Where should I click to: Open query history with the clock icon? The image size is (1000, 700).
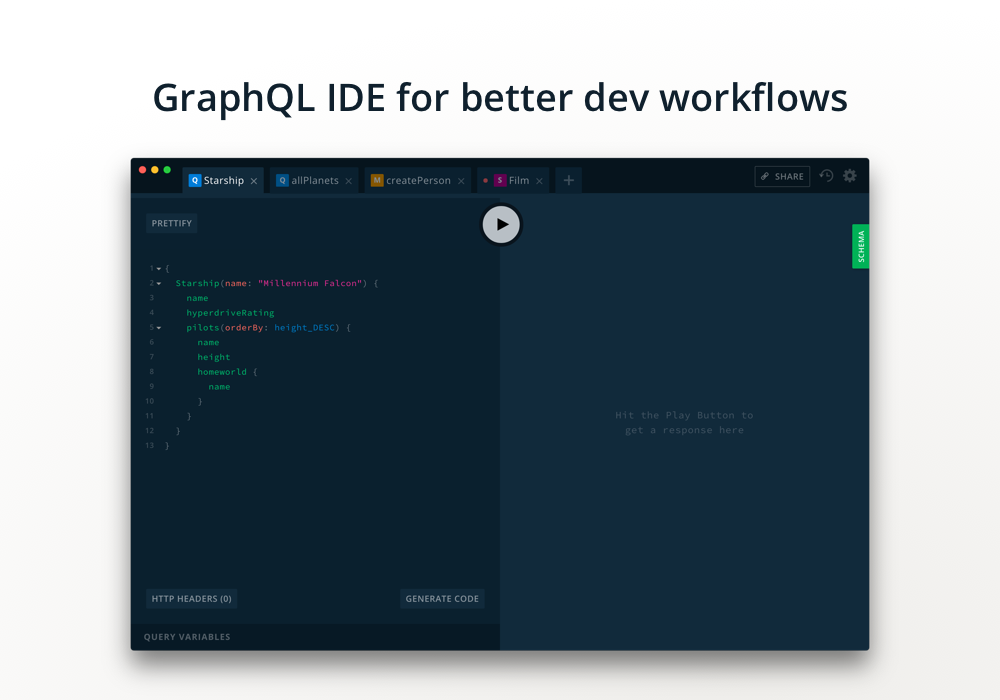tap(826, 176)
